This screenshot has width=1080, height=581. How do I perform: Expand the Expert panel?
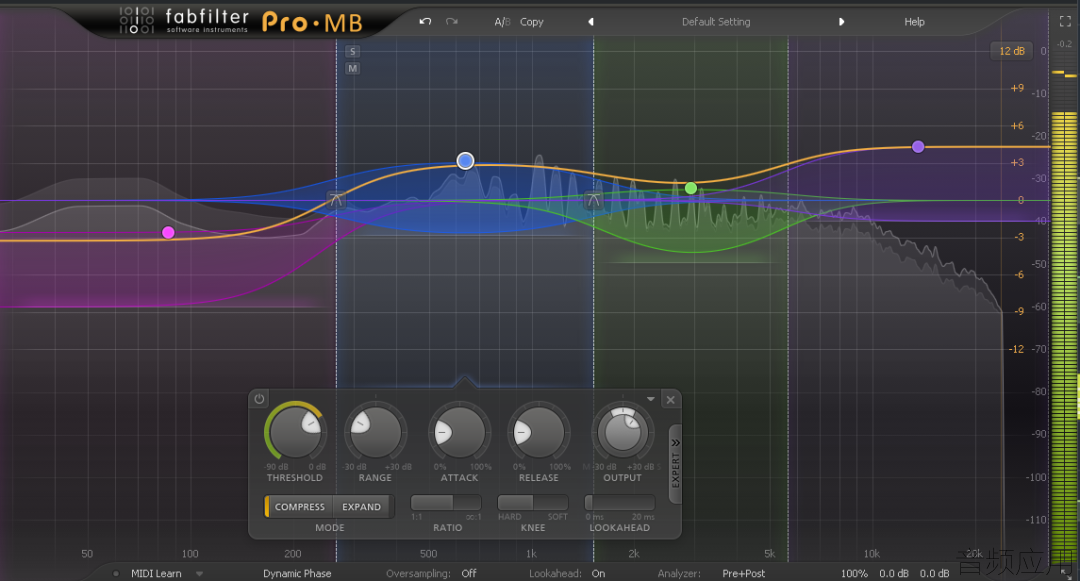click(676, 464)
